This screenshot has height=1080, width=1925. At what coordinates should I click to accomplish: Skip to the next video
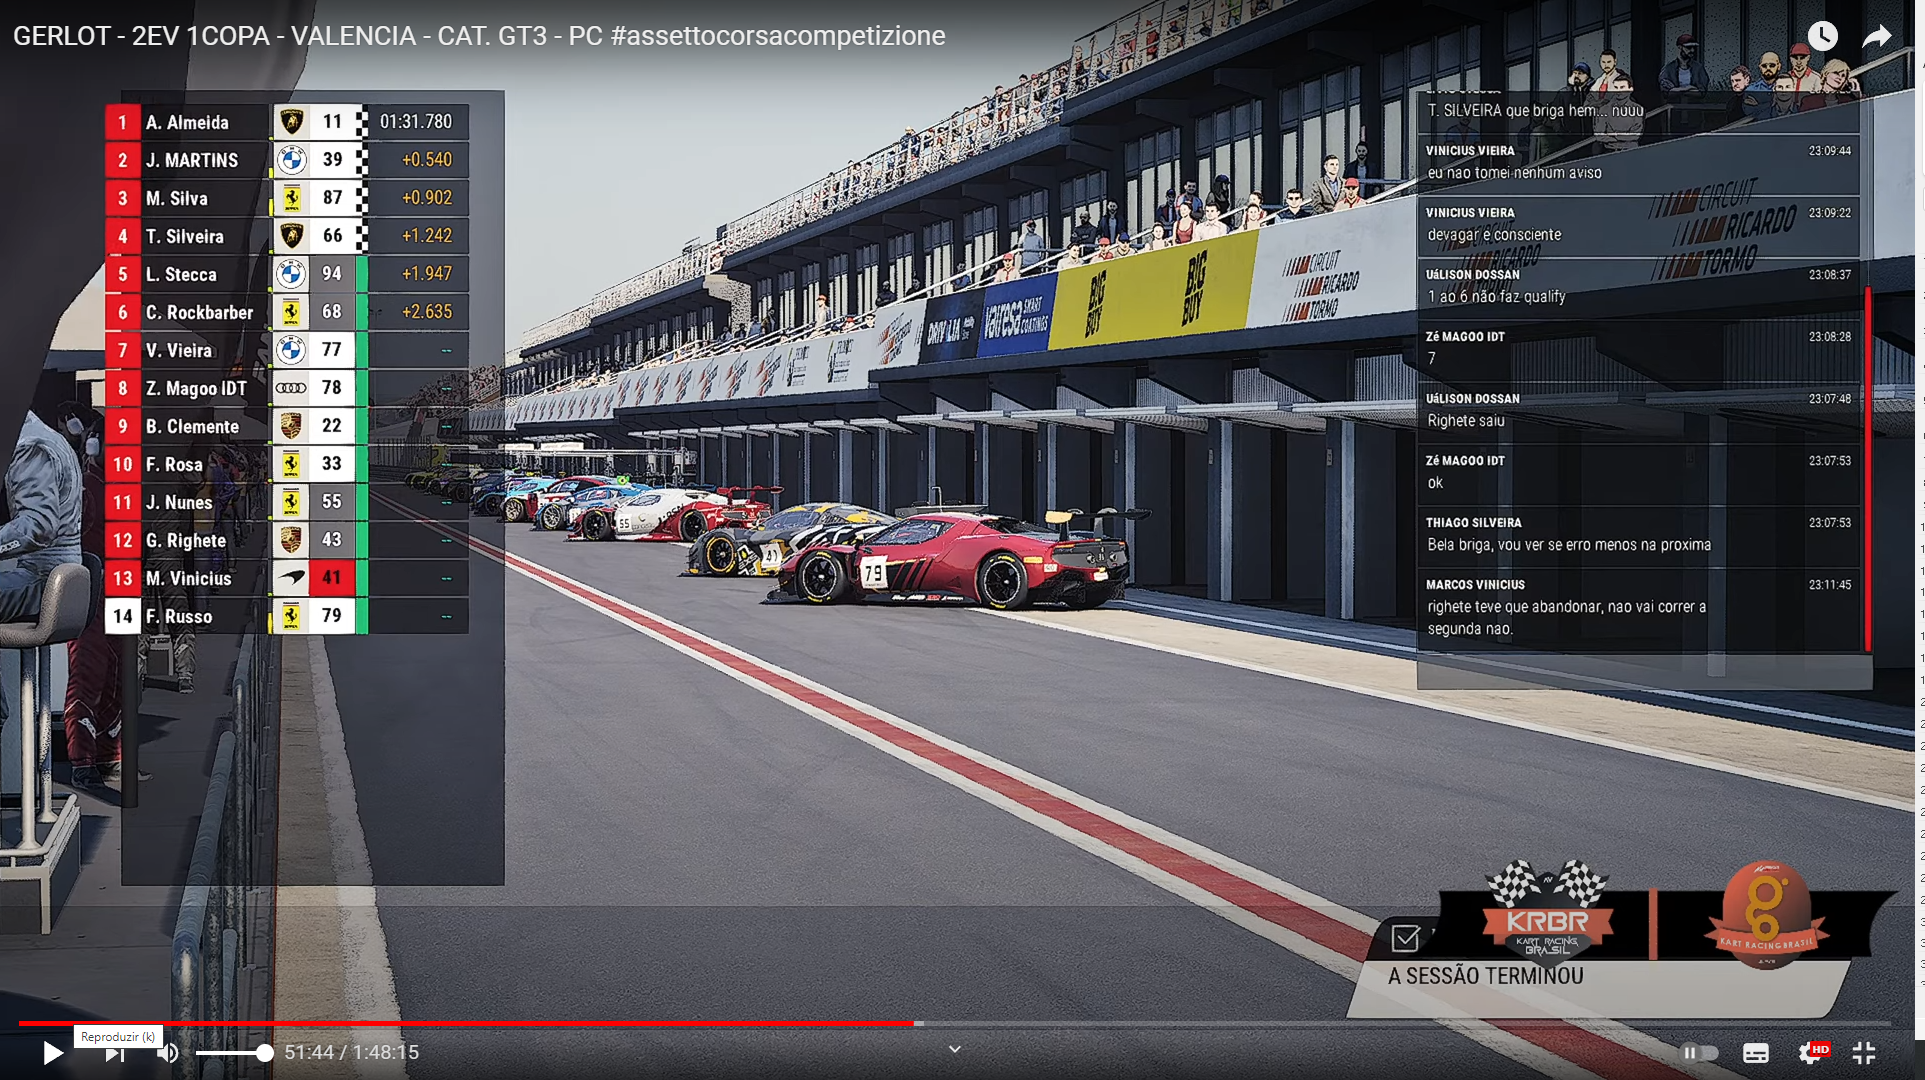click(115, 1053)
